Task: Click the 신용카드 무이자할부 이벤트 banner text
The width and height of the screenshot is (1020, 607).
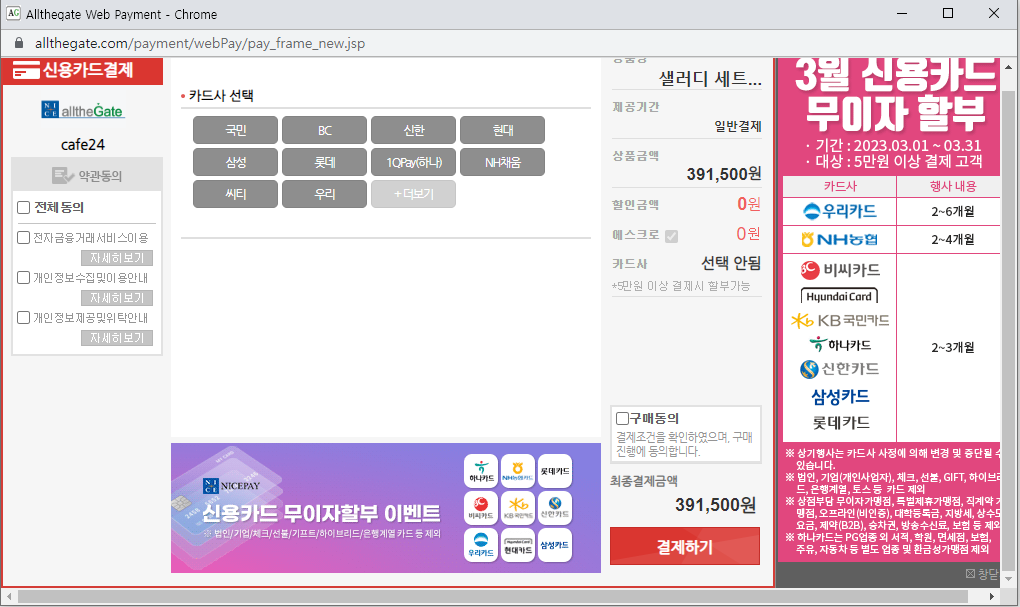Action: tap(321, 513)
